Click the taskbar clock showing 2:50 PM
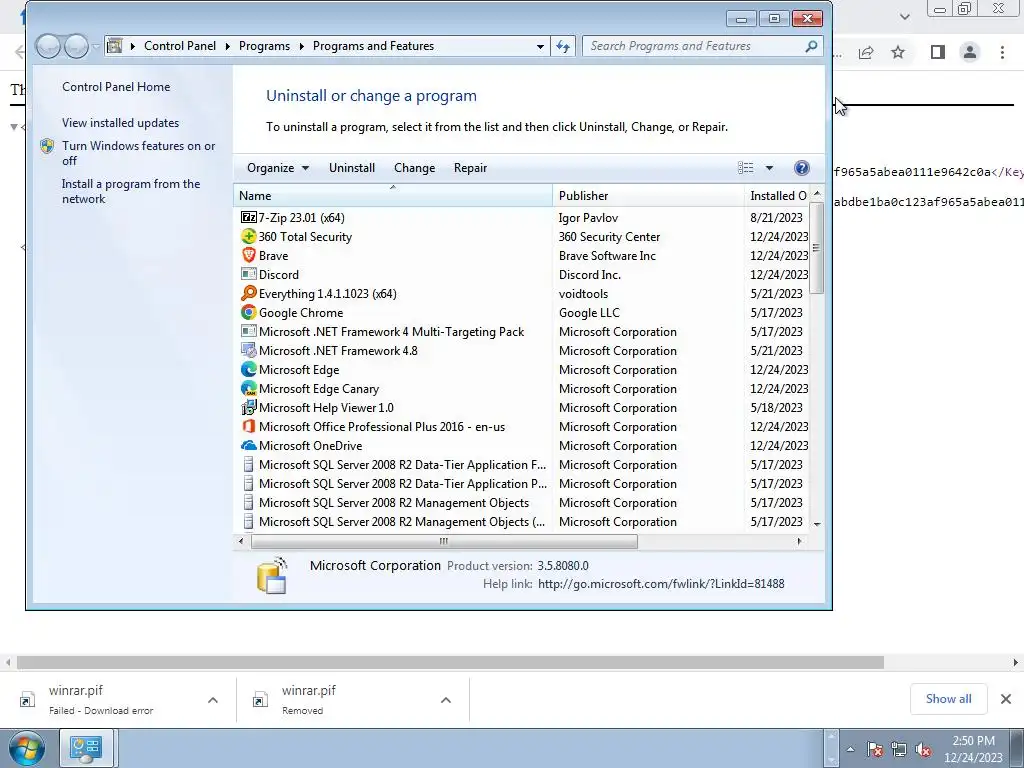Screen dimensions: 1024x768 [973, 749]
